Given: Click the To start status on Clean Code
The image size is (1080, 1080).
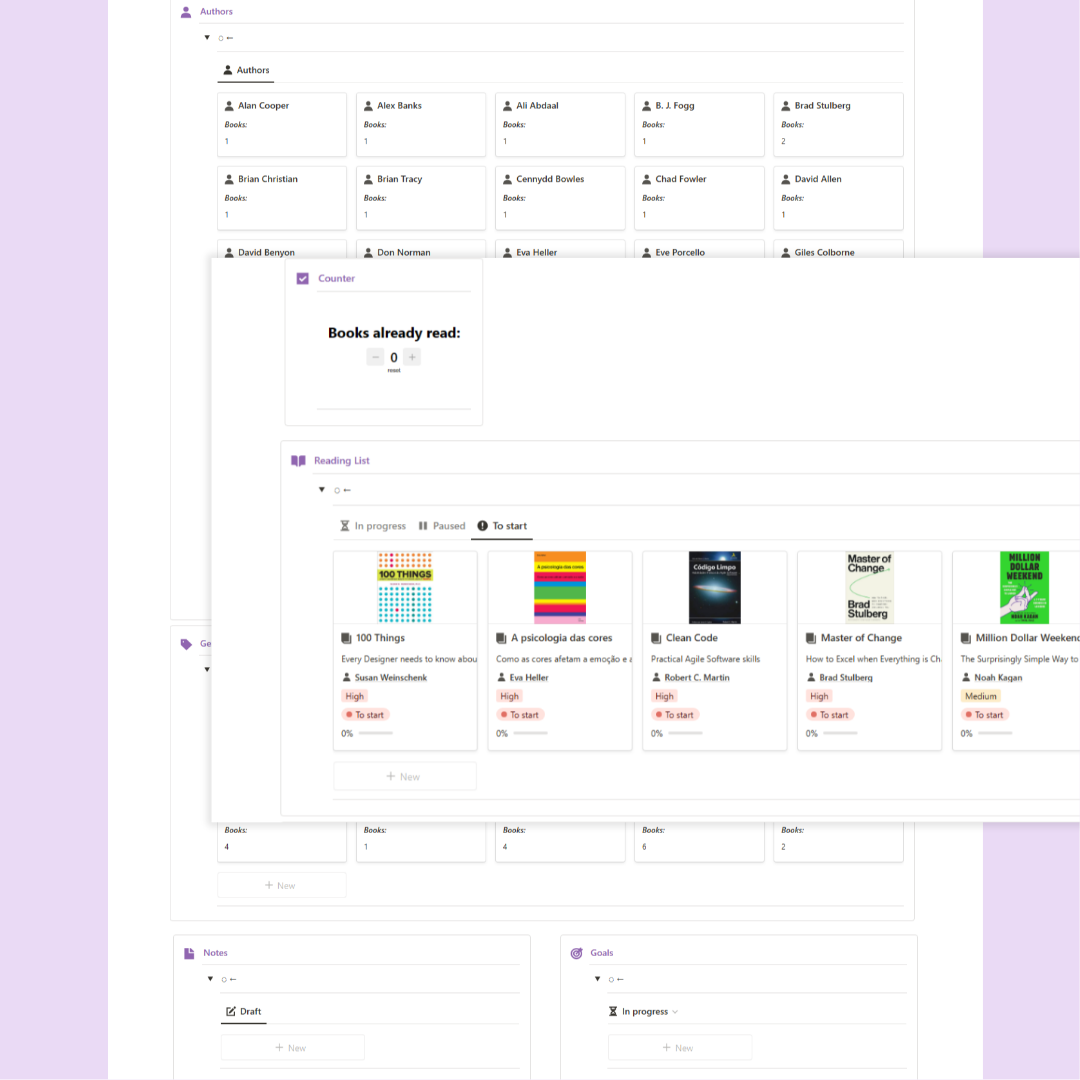Looking at the screenshot, I should (676, 715).
